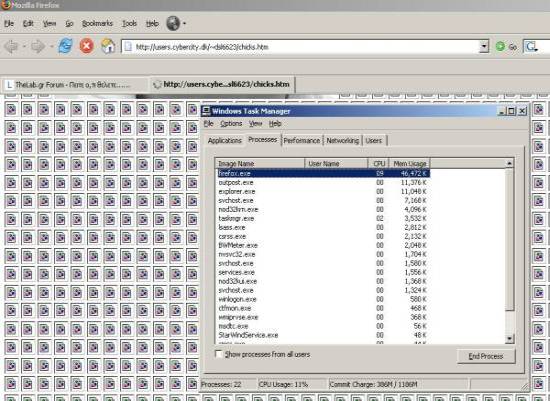The height and width of the screenshot is (401, 550).
Task: Click the process list scrollbar up arrow
Action: click(509, 163)
